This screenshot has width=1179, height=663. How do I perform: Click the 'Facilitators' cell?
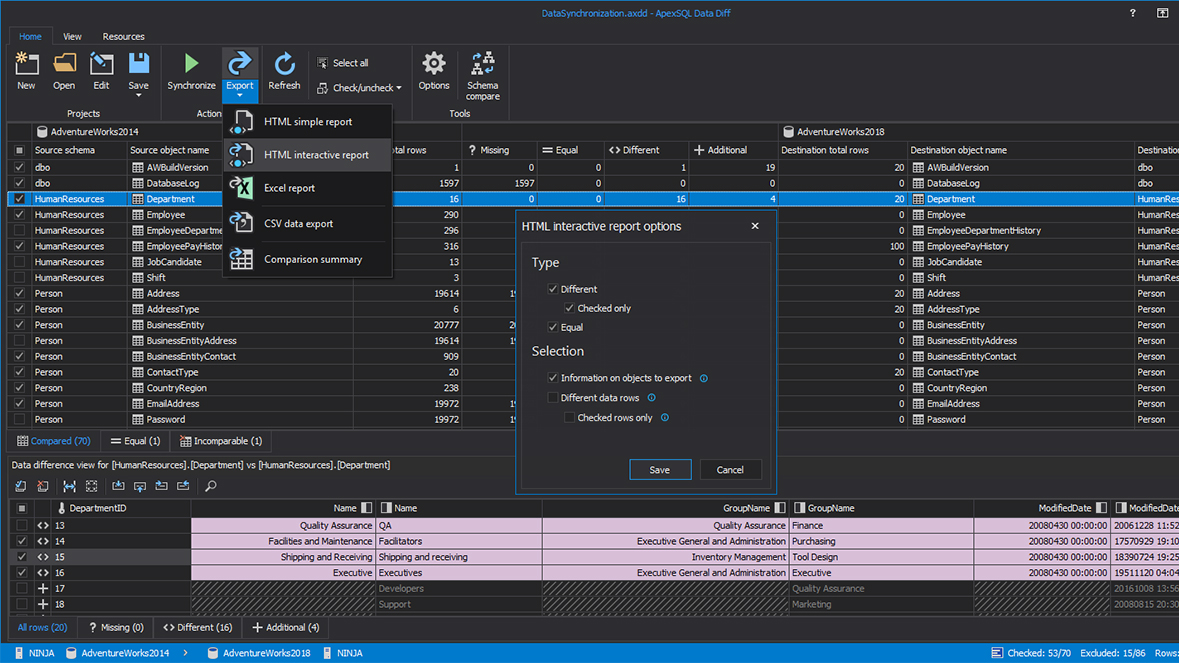point(459,541)
